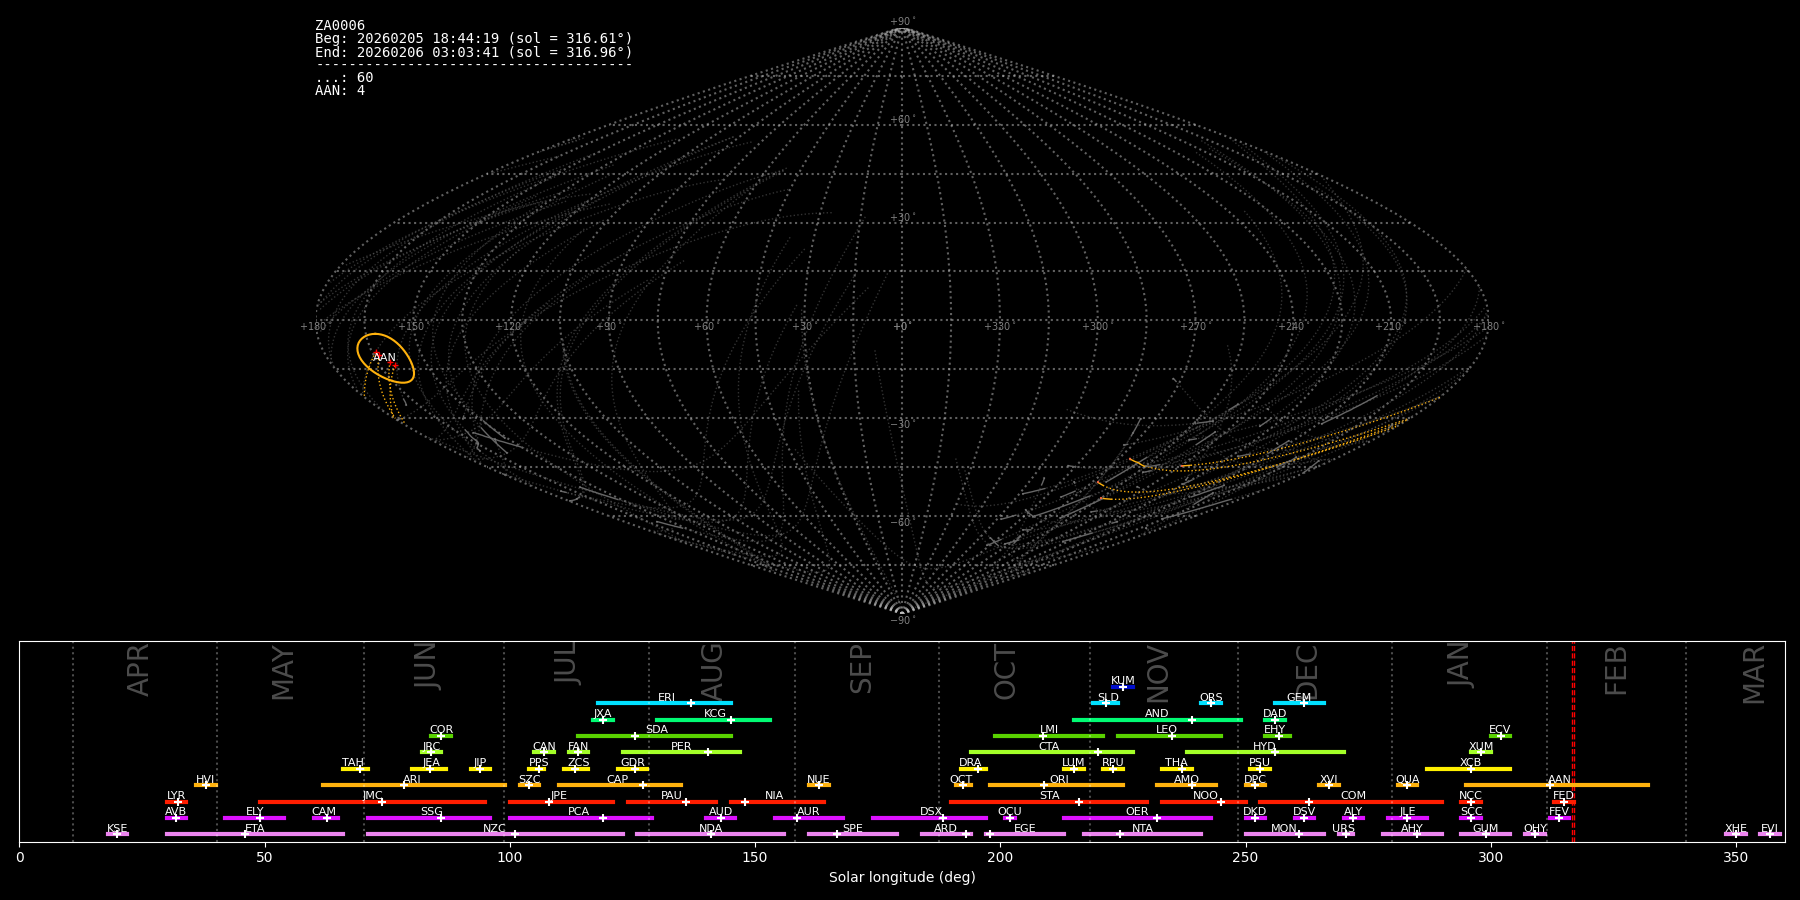Select the STA shower label

[x=1049, y=796]
